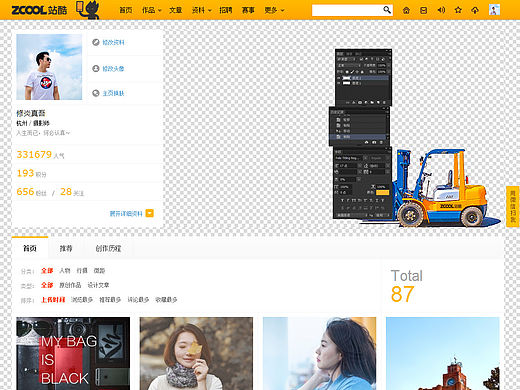The height and width of the screenshot is (390, 520).
Task: Go to 首页 in the top navigation
Action: (126, 10)
